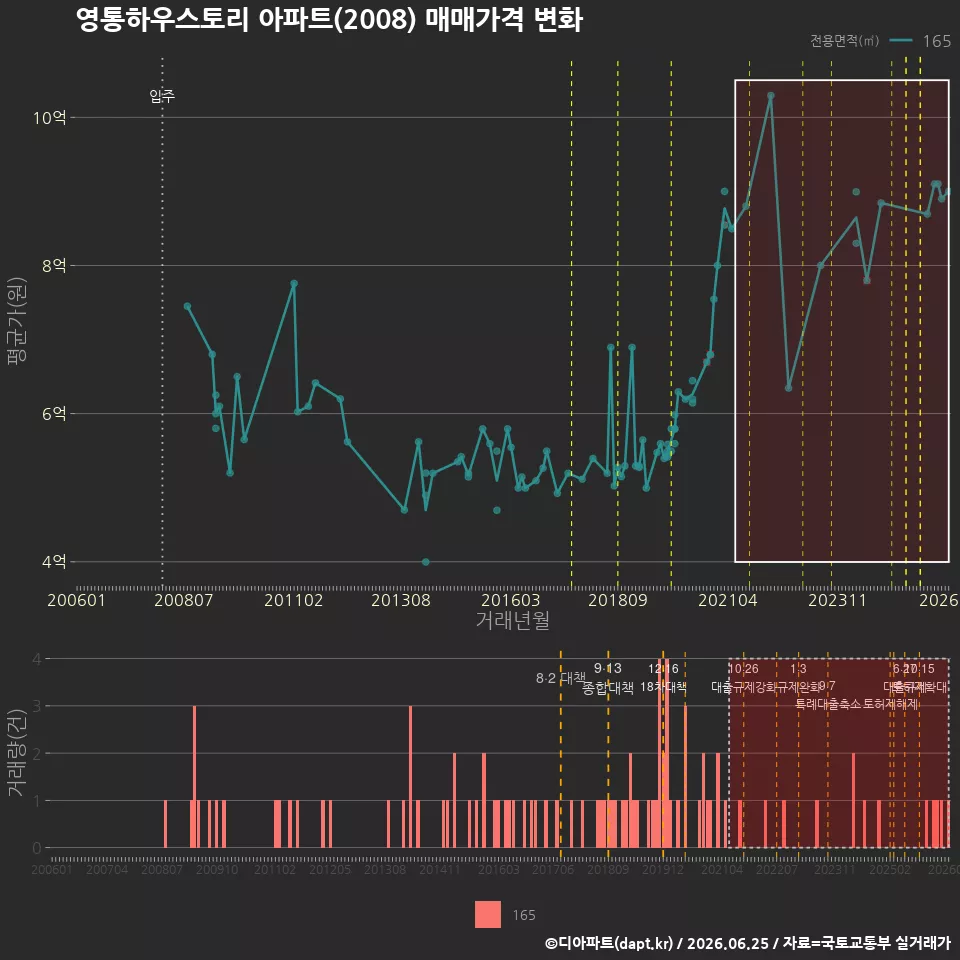Screen dimensions: 960x960
Task: Click the peak data point above 10억
Action: (x=771, y=96)
